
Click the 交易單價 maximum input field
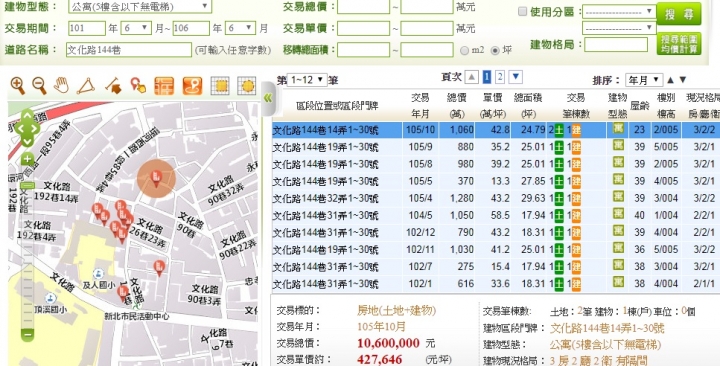click(x=427, y=28)
